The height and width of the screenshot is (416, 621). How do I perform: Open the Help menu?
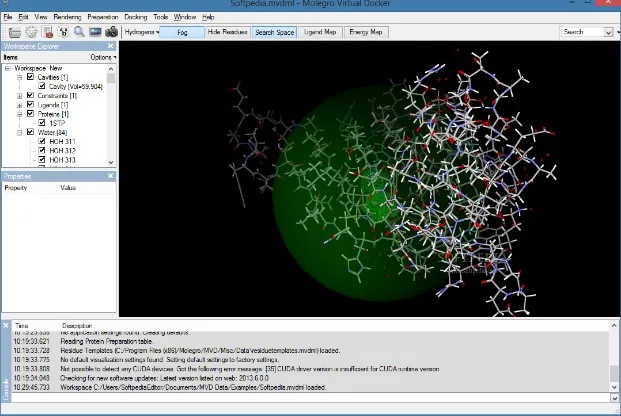pos(208,17)
